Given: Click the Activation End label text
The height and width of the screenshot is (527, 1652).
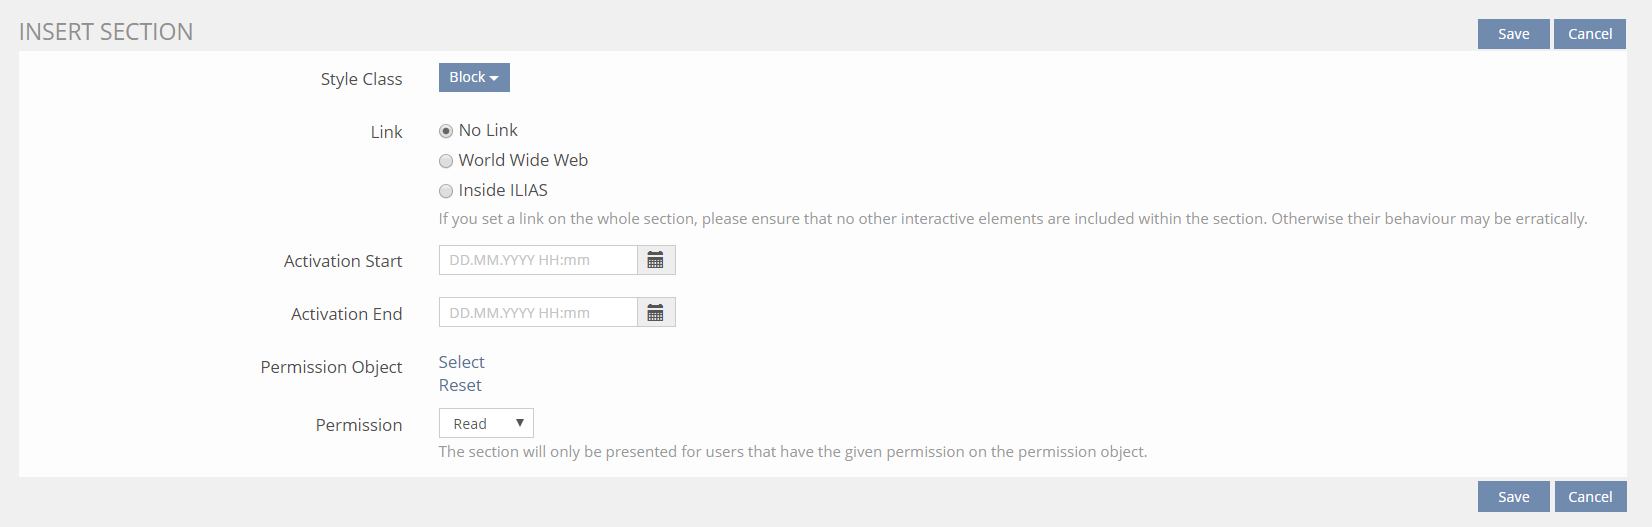Looking at the screenshot, I should (346, 314).
